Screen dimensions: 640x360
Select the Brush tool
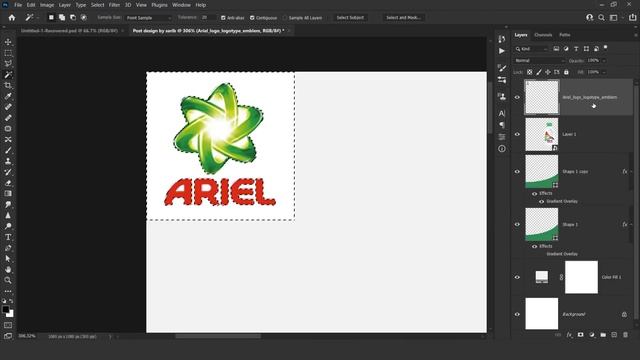click(8, 150)
